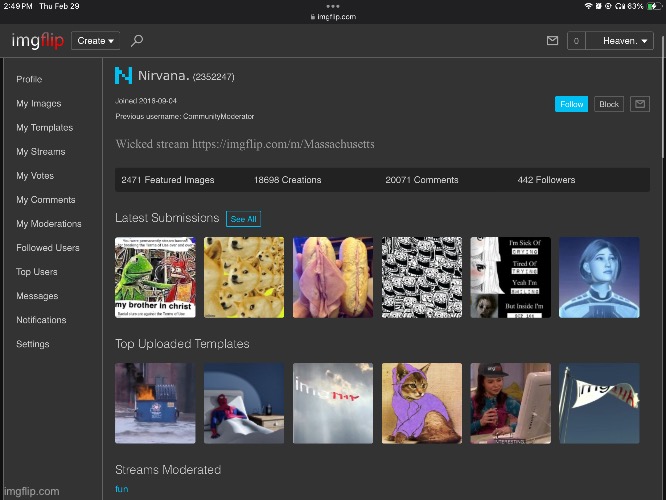This screenshot has width=666, height=500.
Task: Click the imgflip logo in header
Action: pyautogui.click(x=38, y=41)
